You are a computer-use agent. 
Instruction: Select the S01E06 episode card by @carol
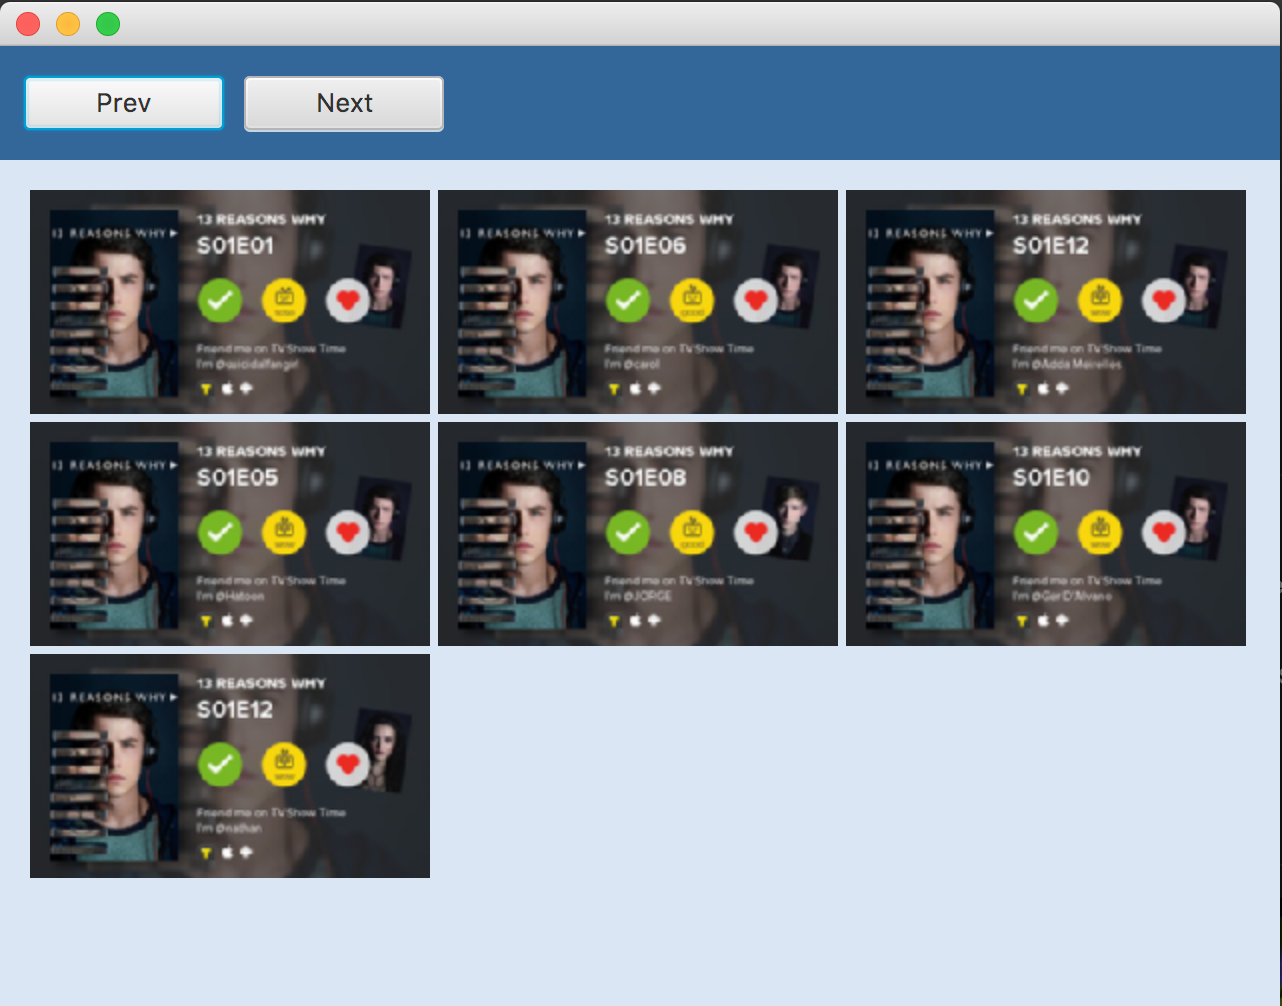(x=638, y=302)
